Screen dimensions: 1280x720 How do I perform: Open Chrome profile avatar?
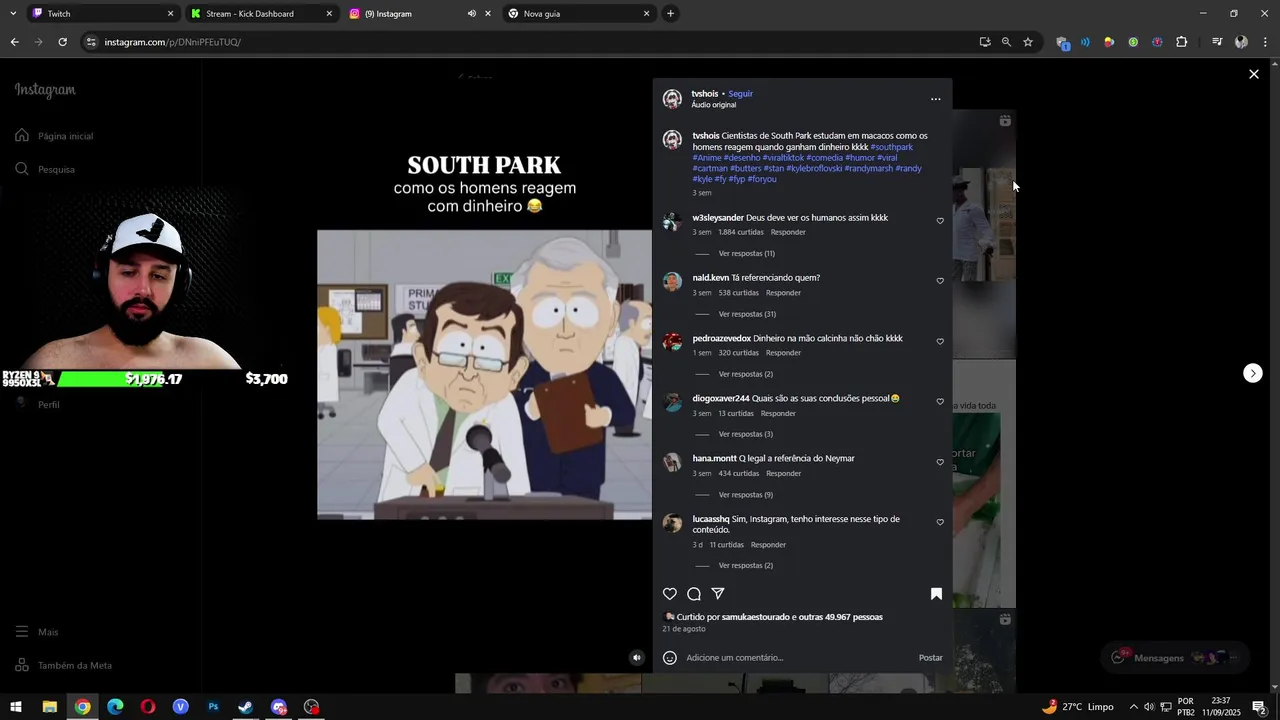[1241, 42]
